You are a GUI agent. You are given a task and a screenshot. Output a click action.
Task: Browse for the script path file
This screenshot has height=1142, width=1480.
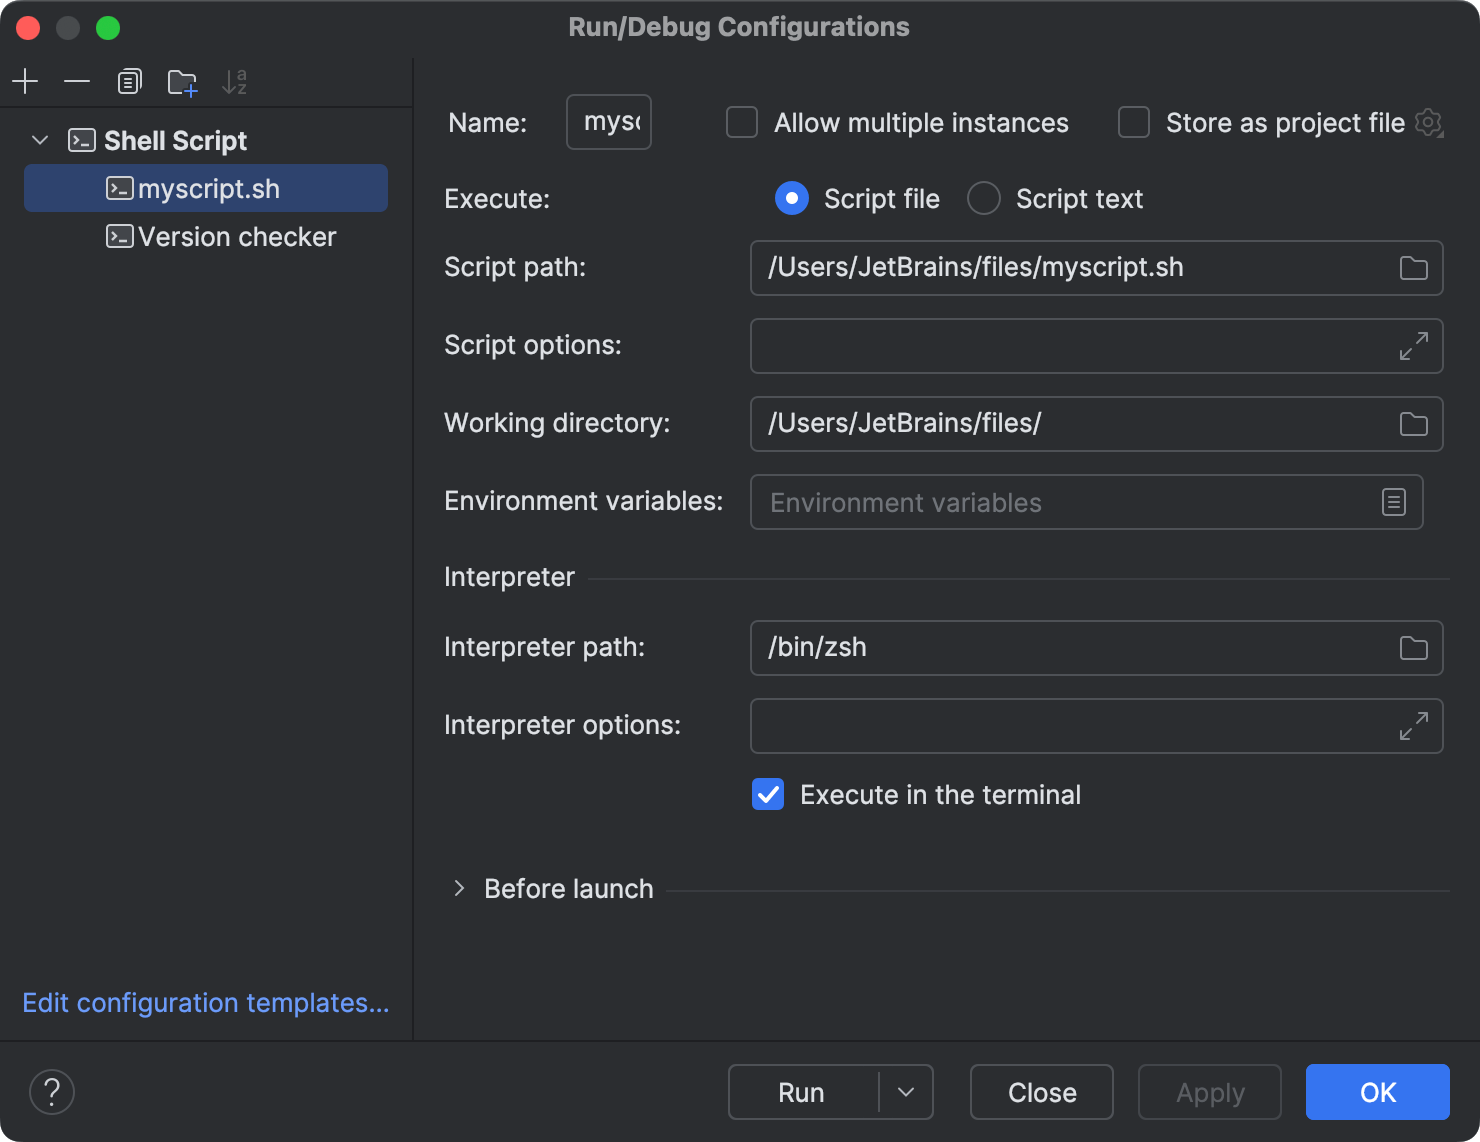pyautogui.click(x=1413, y=268)
